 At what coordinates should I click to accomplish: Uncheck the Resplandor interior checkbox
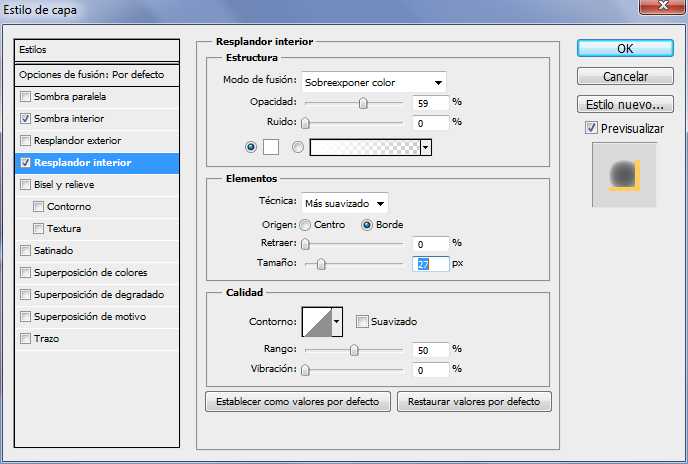[x=25, y=162]
